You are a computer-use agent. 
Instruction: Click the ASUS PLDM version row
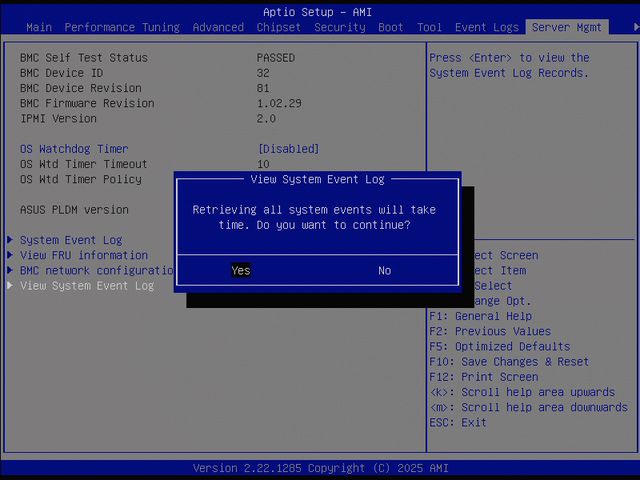(x=74, y=210)
